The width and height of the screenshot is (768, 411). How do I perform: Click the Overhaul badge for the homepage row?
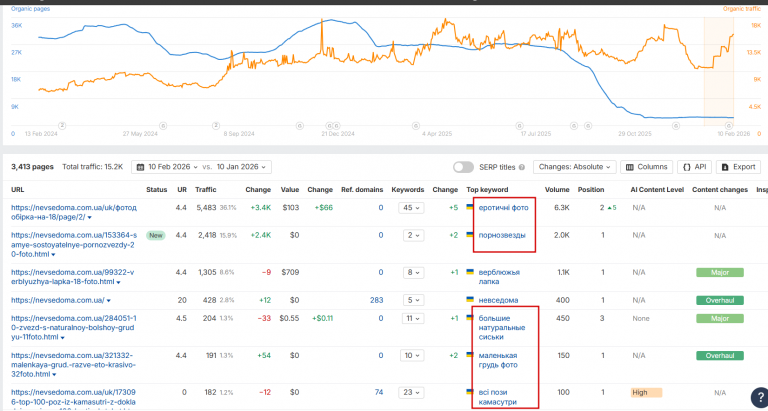point(720,300)
